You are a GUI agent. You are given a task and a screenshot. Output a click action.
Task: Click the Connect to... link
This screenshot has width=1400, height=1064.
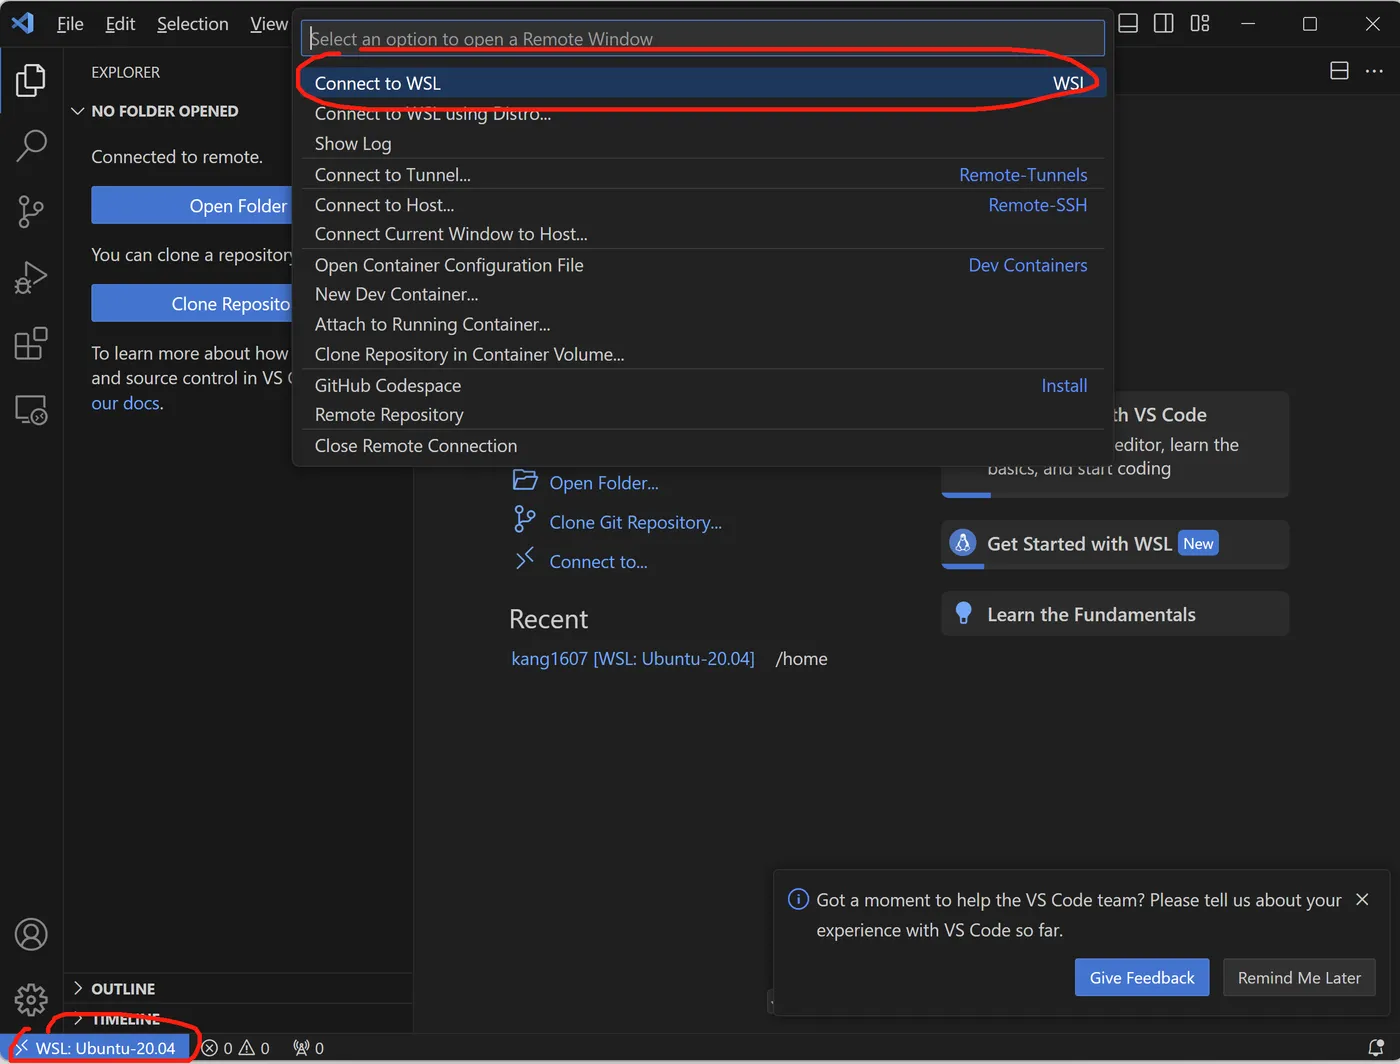[598, 562]
